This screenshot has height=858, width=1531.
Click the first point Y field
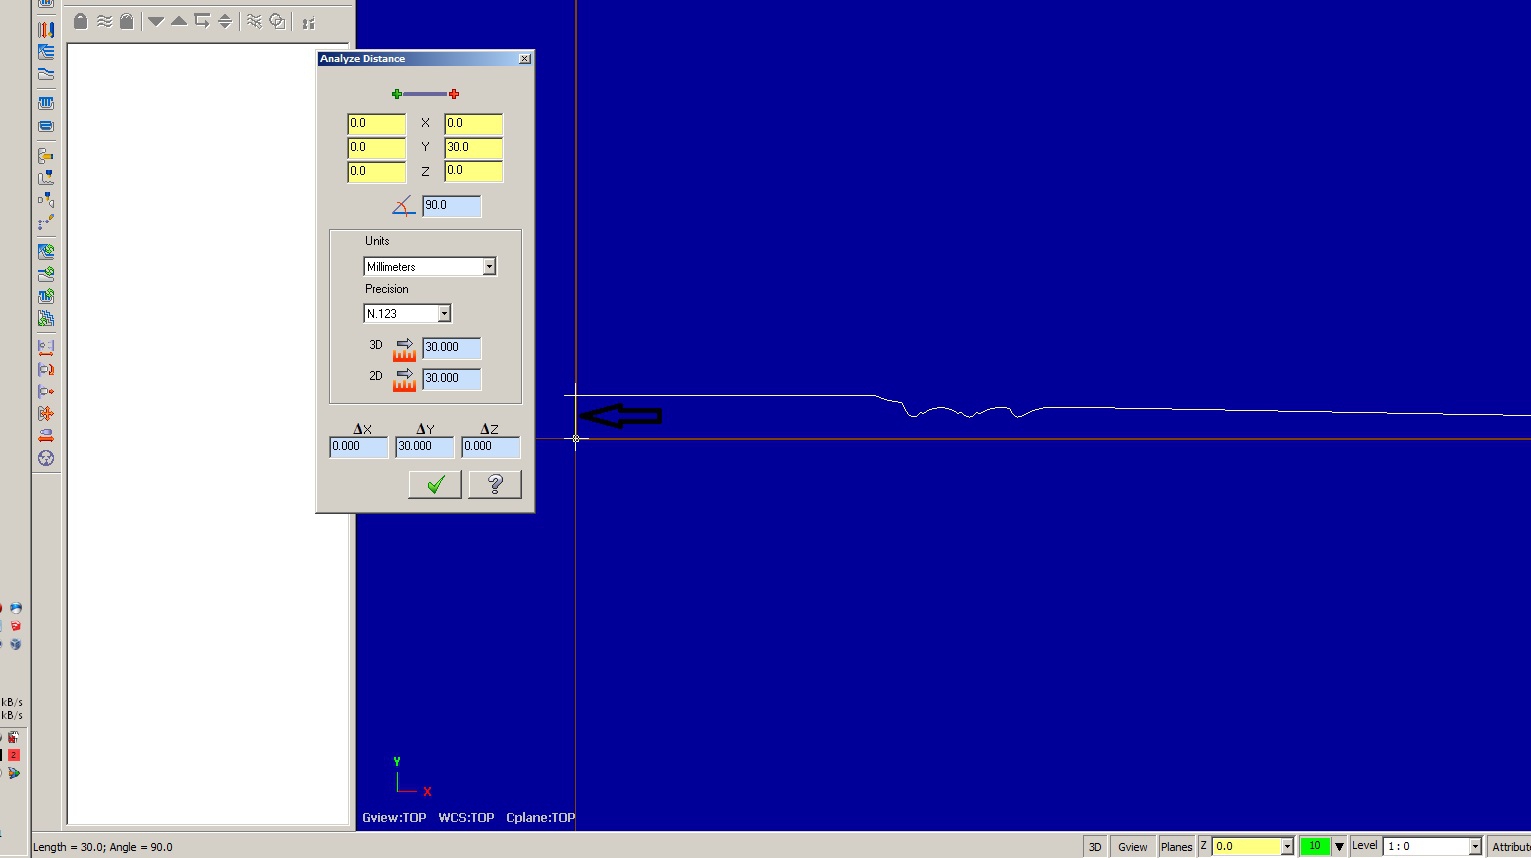pos(376,148)
